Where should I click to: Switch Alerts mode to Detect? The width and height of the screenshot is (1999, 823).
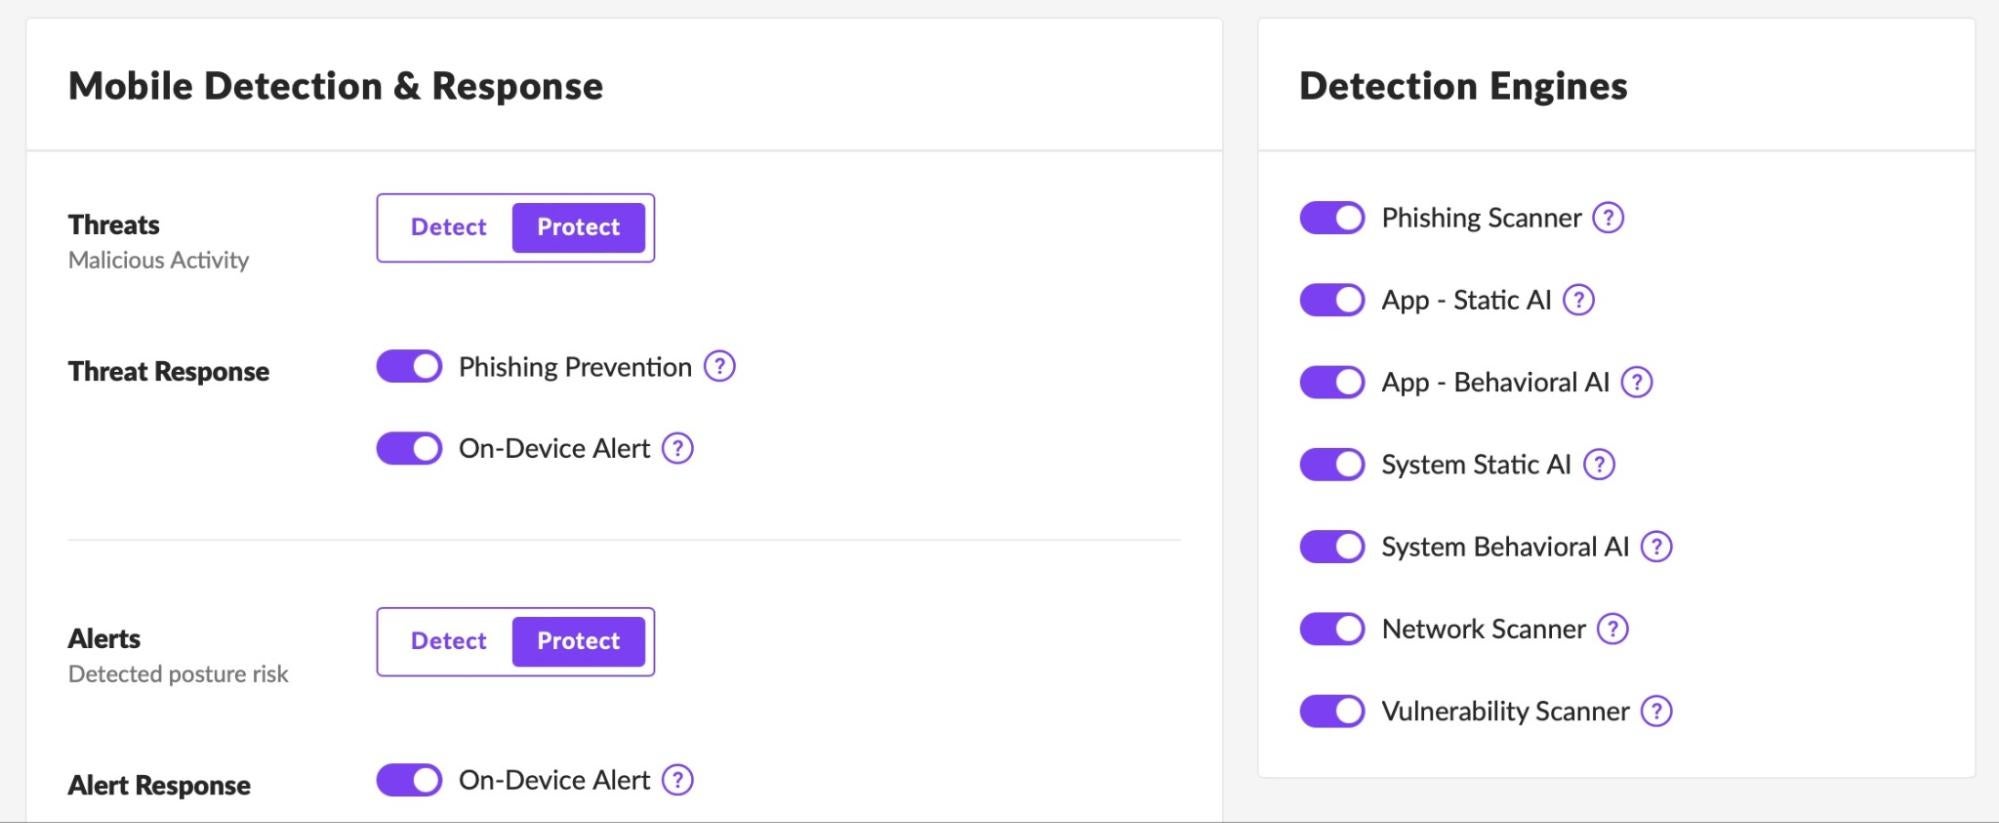(448, 642)
